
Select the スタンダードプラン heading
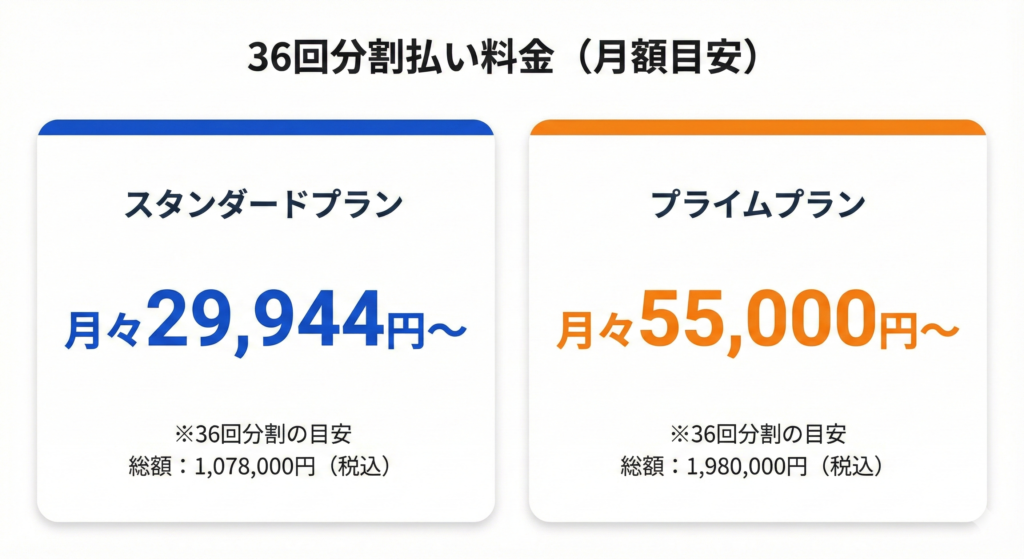coord(265,204)
